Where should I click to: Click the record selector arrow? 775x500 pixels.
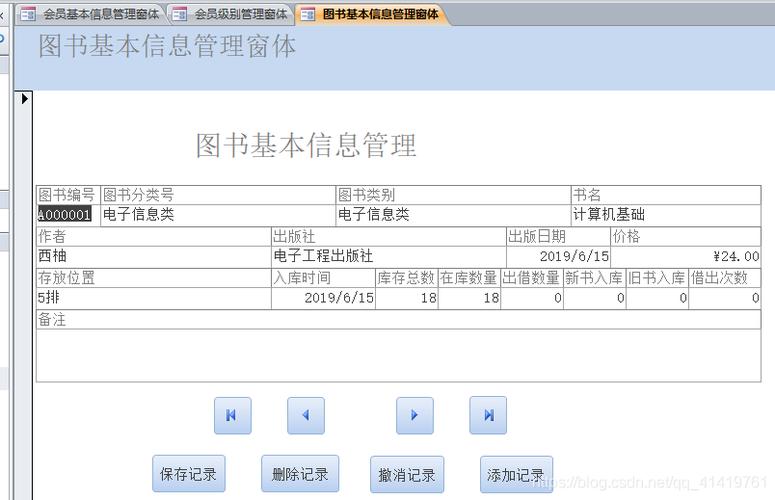[24, 99]
